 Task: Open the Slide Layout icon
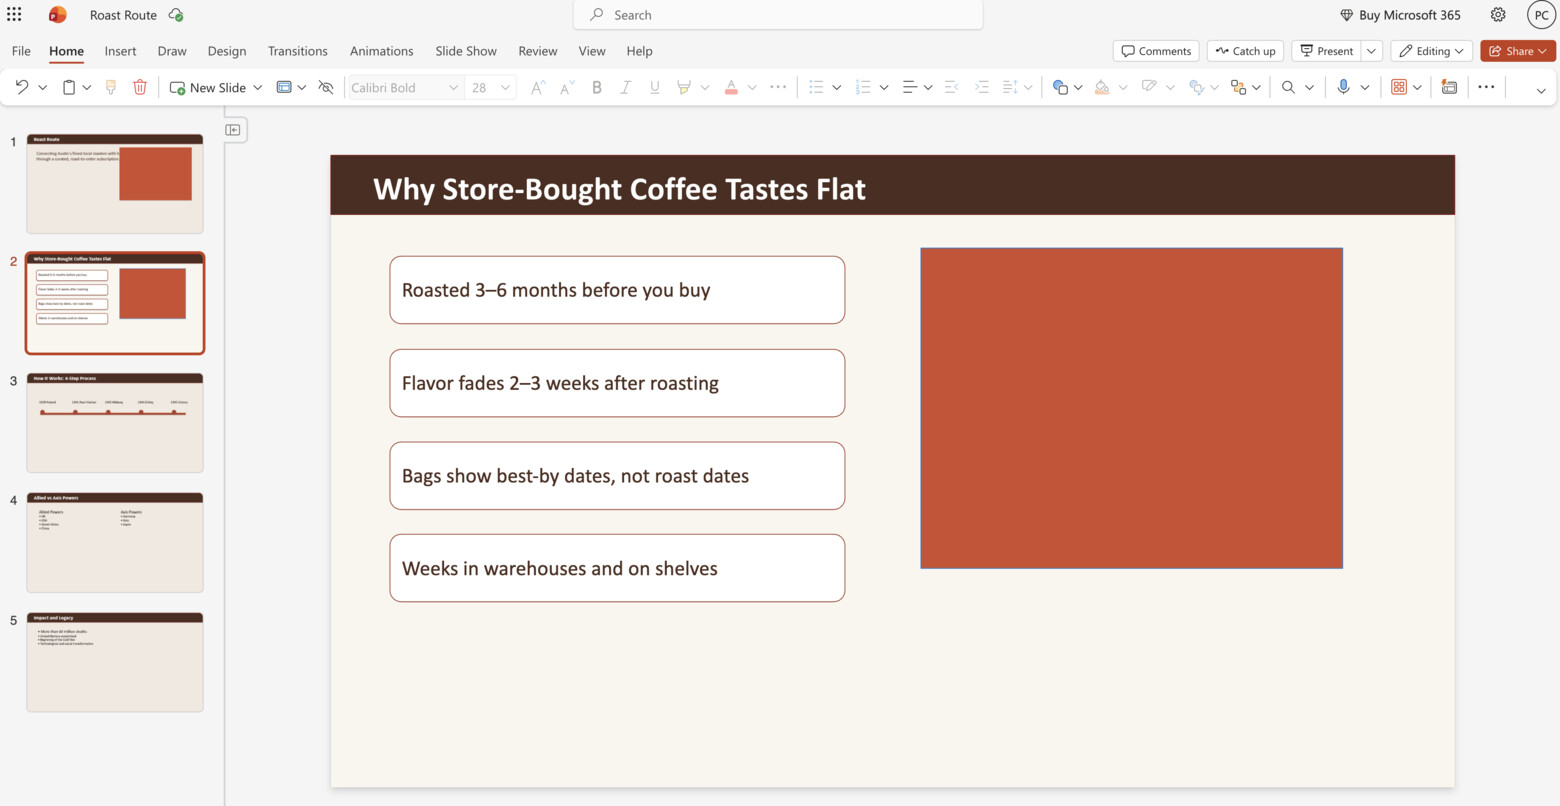(x=284, y=87)
